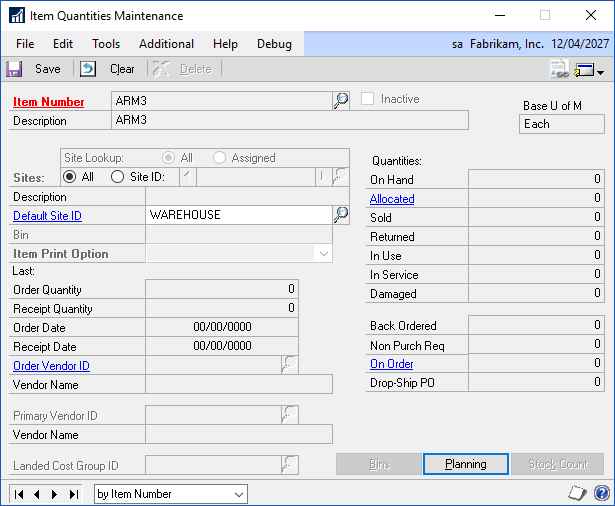Click the Save button label
The height and width of the screenshot is (506, 615).
click(x=48, y=69)
